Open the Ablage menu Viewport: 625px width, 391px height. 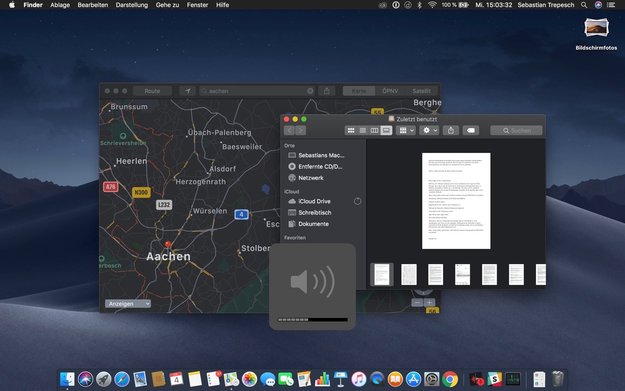[x=60, y=5]
